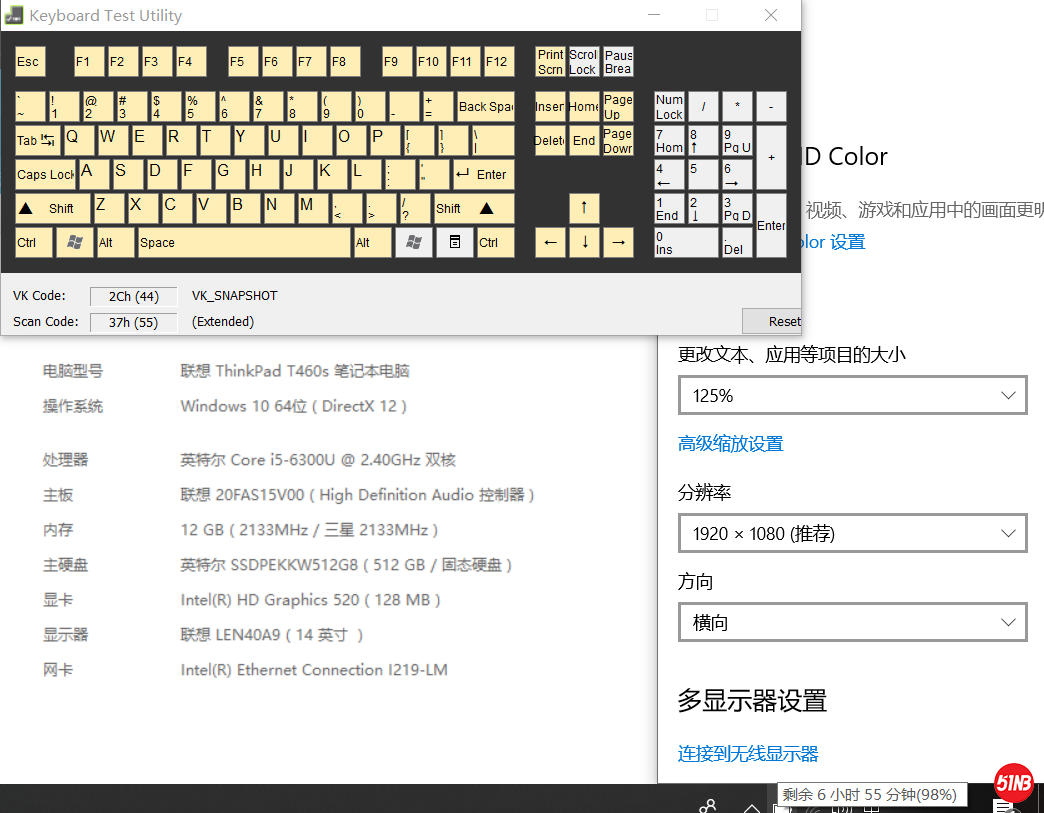Click the Num Lock key
This screenshot has height=813, width=1044.
tap(669, 107)
